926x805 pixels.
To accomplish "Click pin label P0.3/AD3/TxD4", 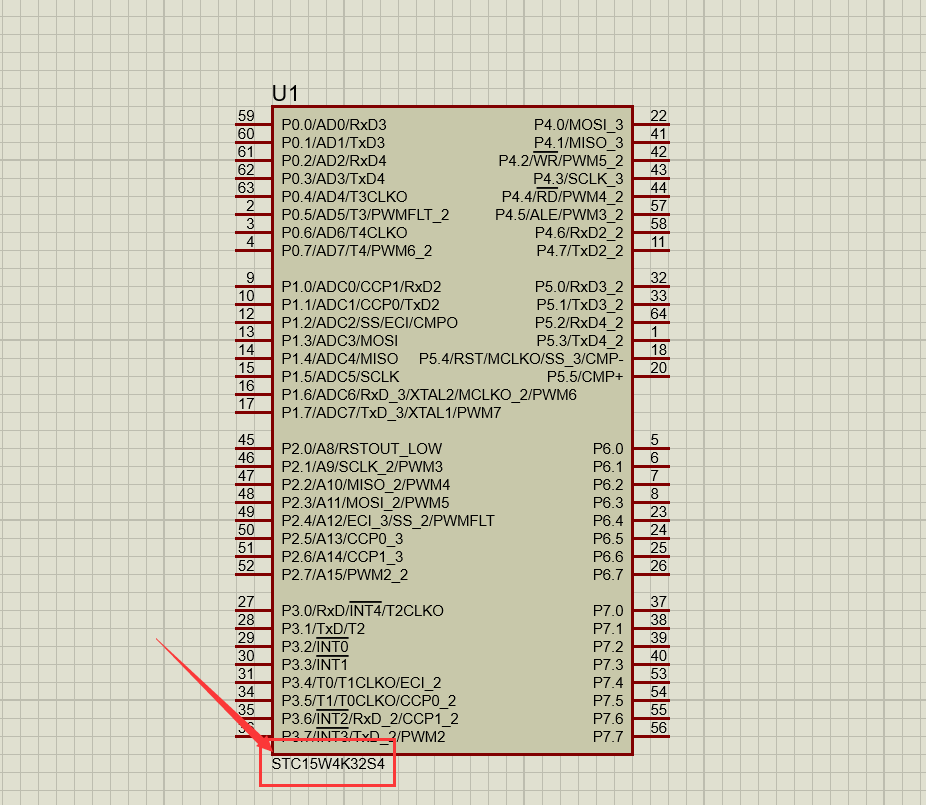I will (x=333, y=179).
